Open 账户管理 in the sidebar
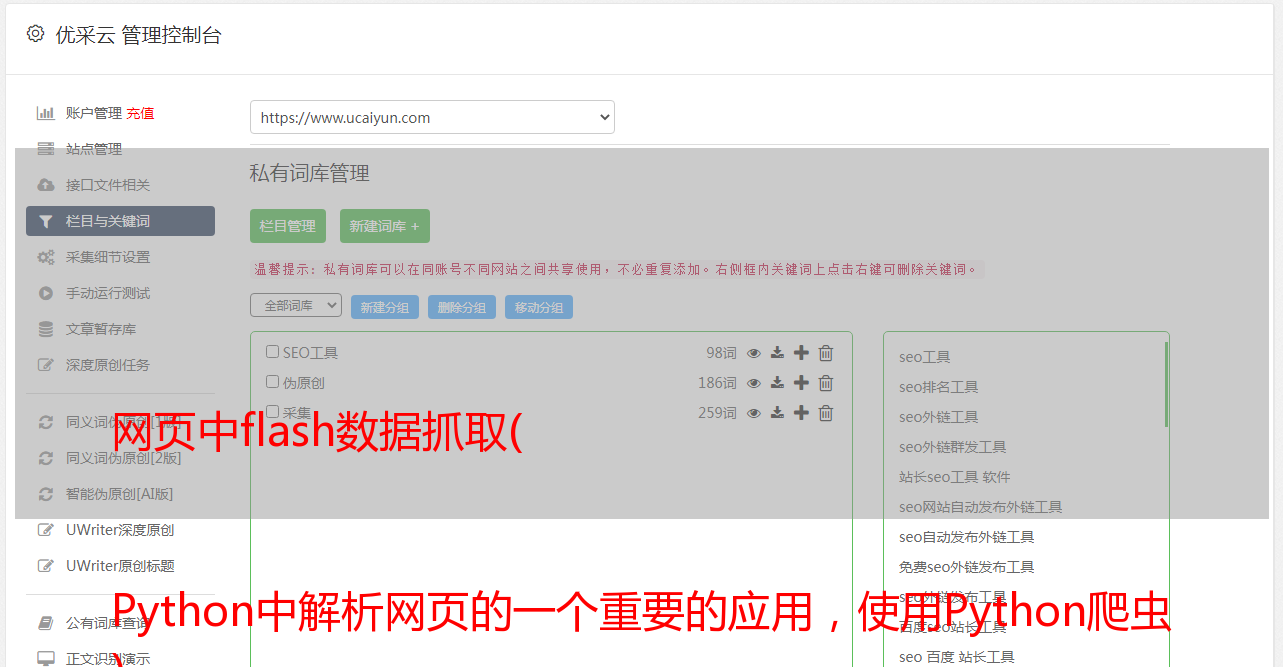1283x667 pixels. point(94,113)
